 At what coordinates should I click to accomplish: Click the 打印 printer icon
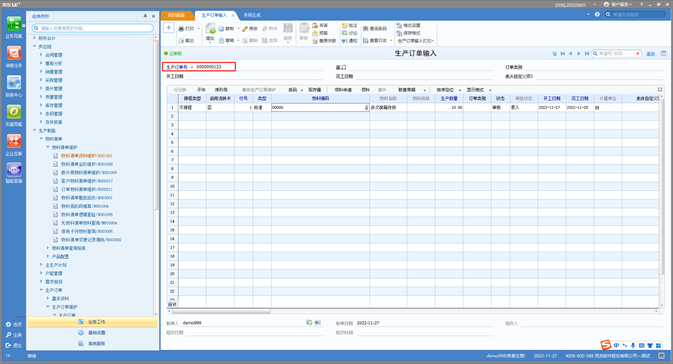click(181, 29)
